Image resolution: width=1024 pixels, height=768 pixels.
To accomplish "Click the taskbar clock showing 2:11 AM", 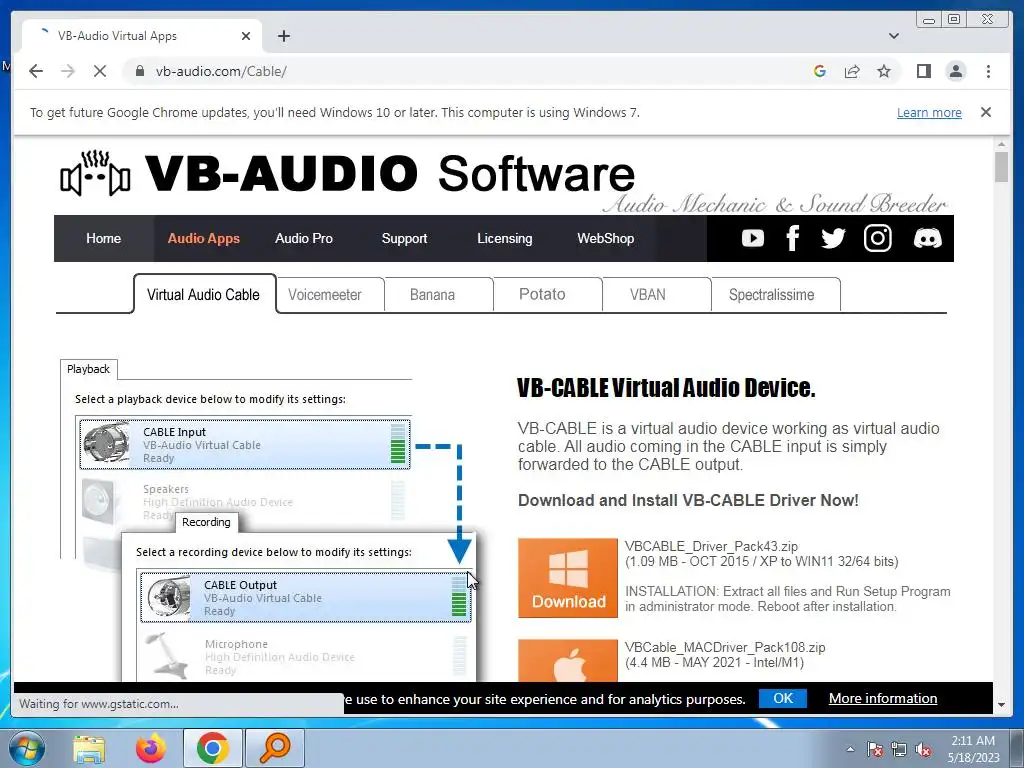I will click(974, 749).
